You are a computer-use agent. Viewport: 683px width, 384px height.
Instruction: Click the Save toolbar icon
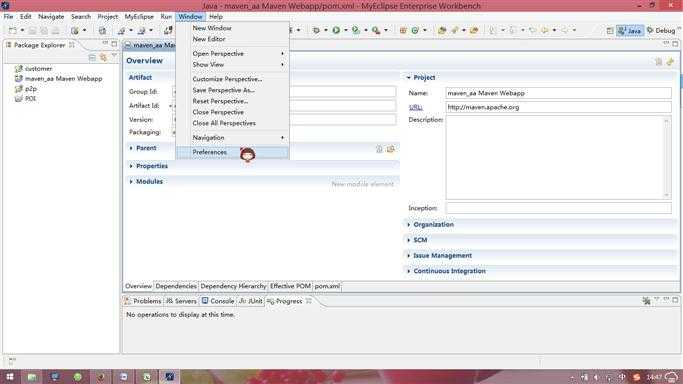32,30
